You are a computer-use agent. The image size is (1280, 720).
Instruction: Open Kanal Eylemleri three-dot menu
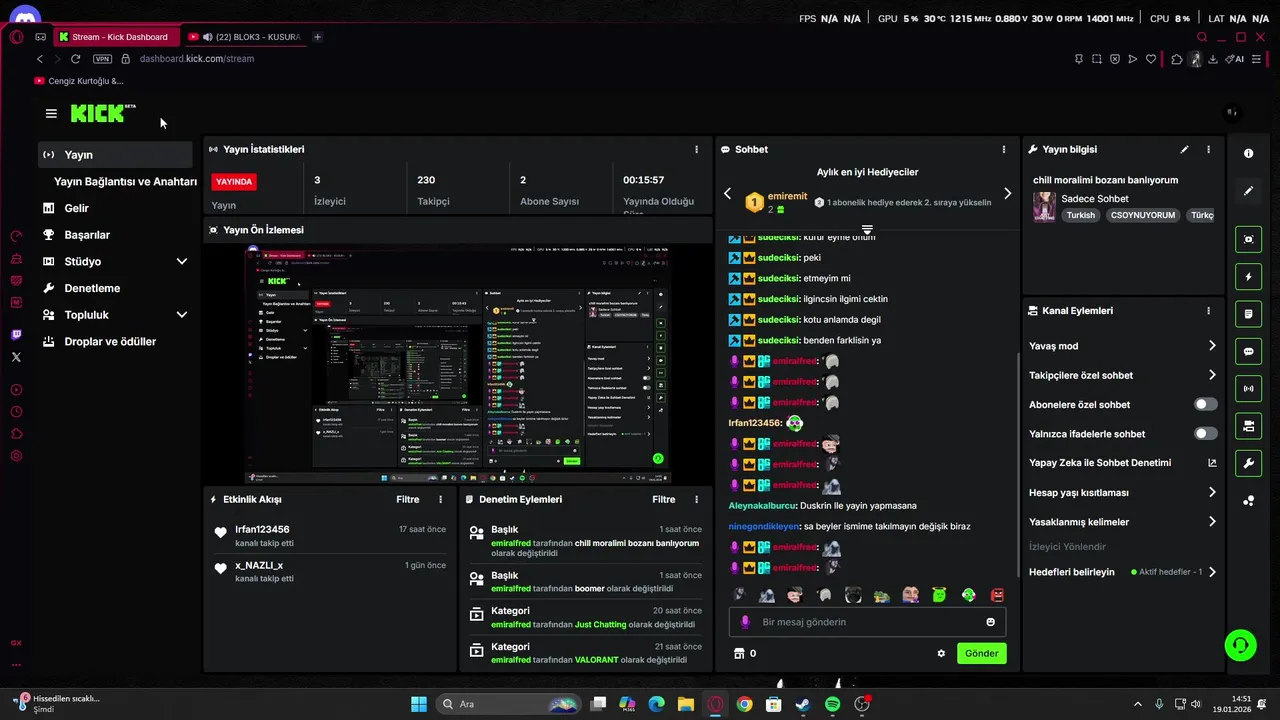pos(1208,311)
